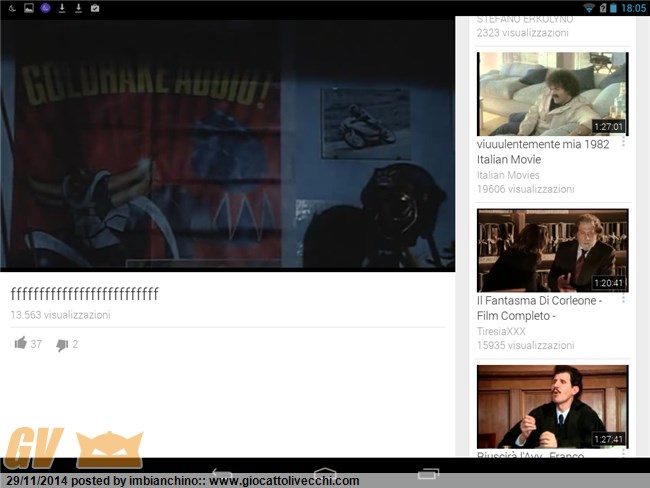Viewport: 650px width, 488px height.
Task: Open 'viuuulentemente mia 1982 Italian Movie' title
Action: pos(543,152)
